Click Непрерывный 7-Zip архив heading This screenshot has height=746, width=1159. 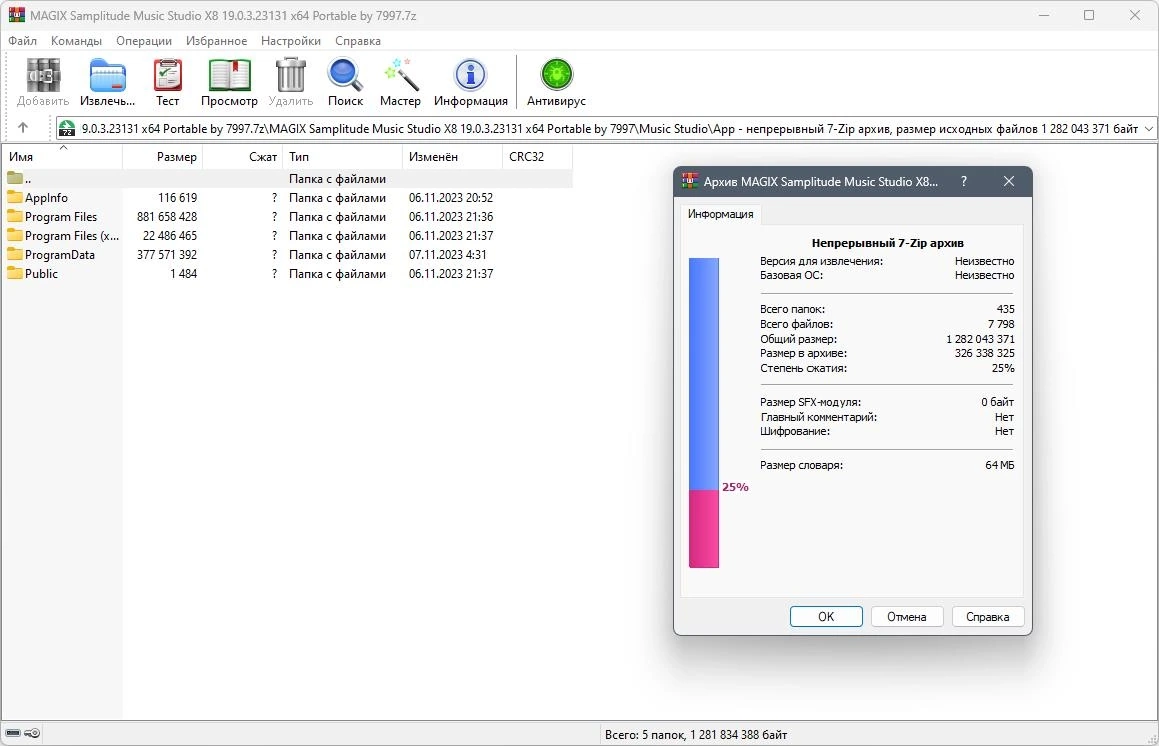click(888, 243)
